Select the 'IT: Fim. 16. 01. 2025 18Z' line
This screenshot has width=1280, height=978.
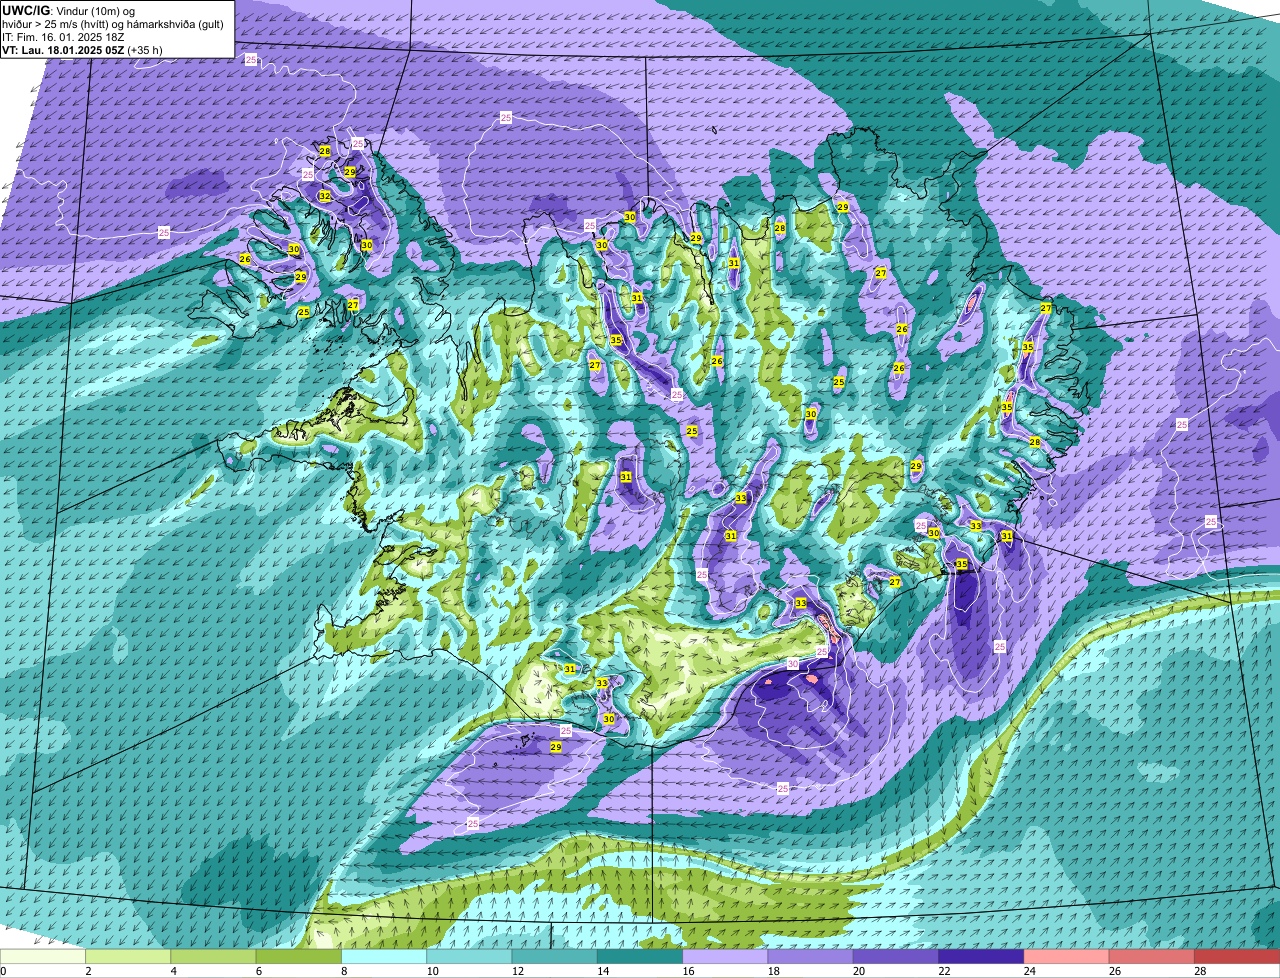[x=63, y=36]
